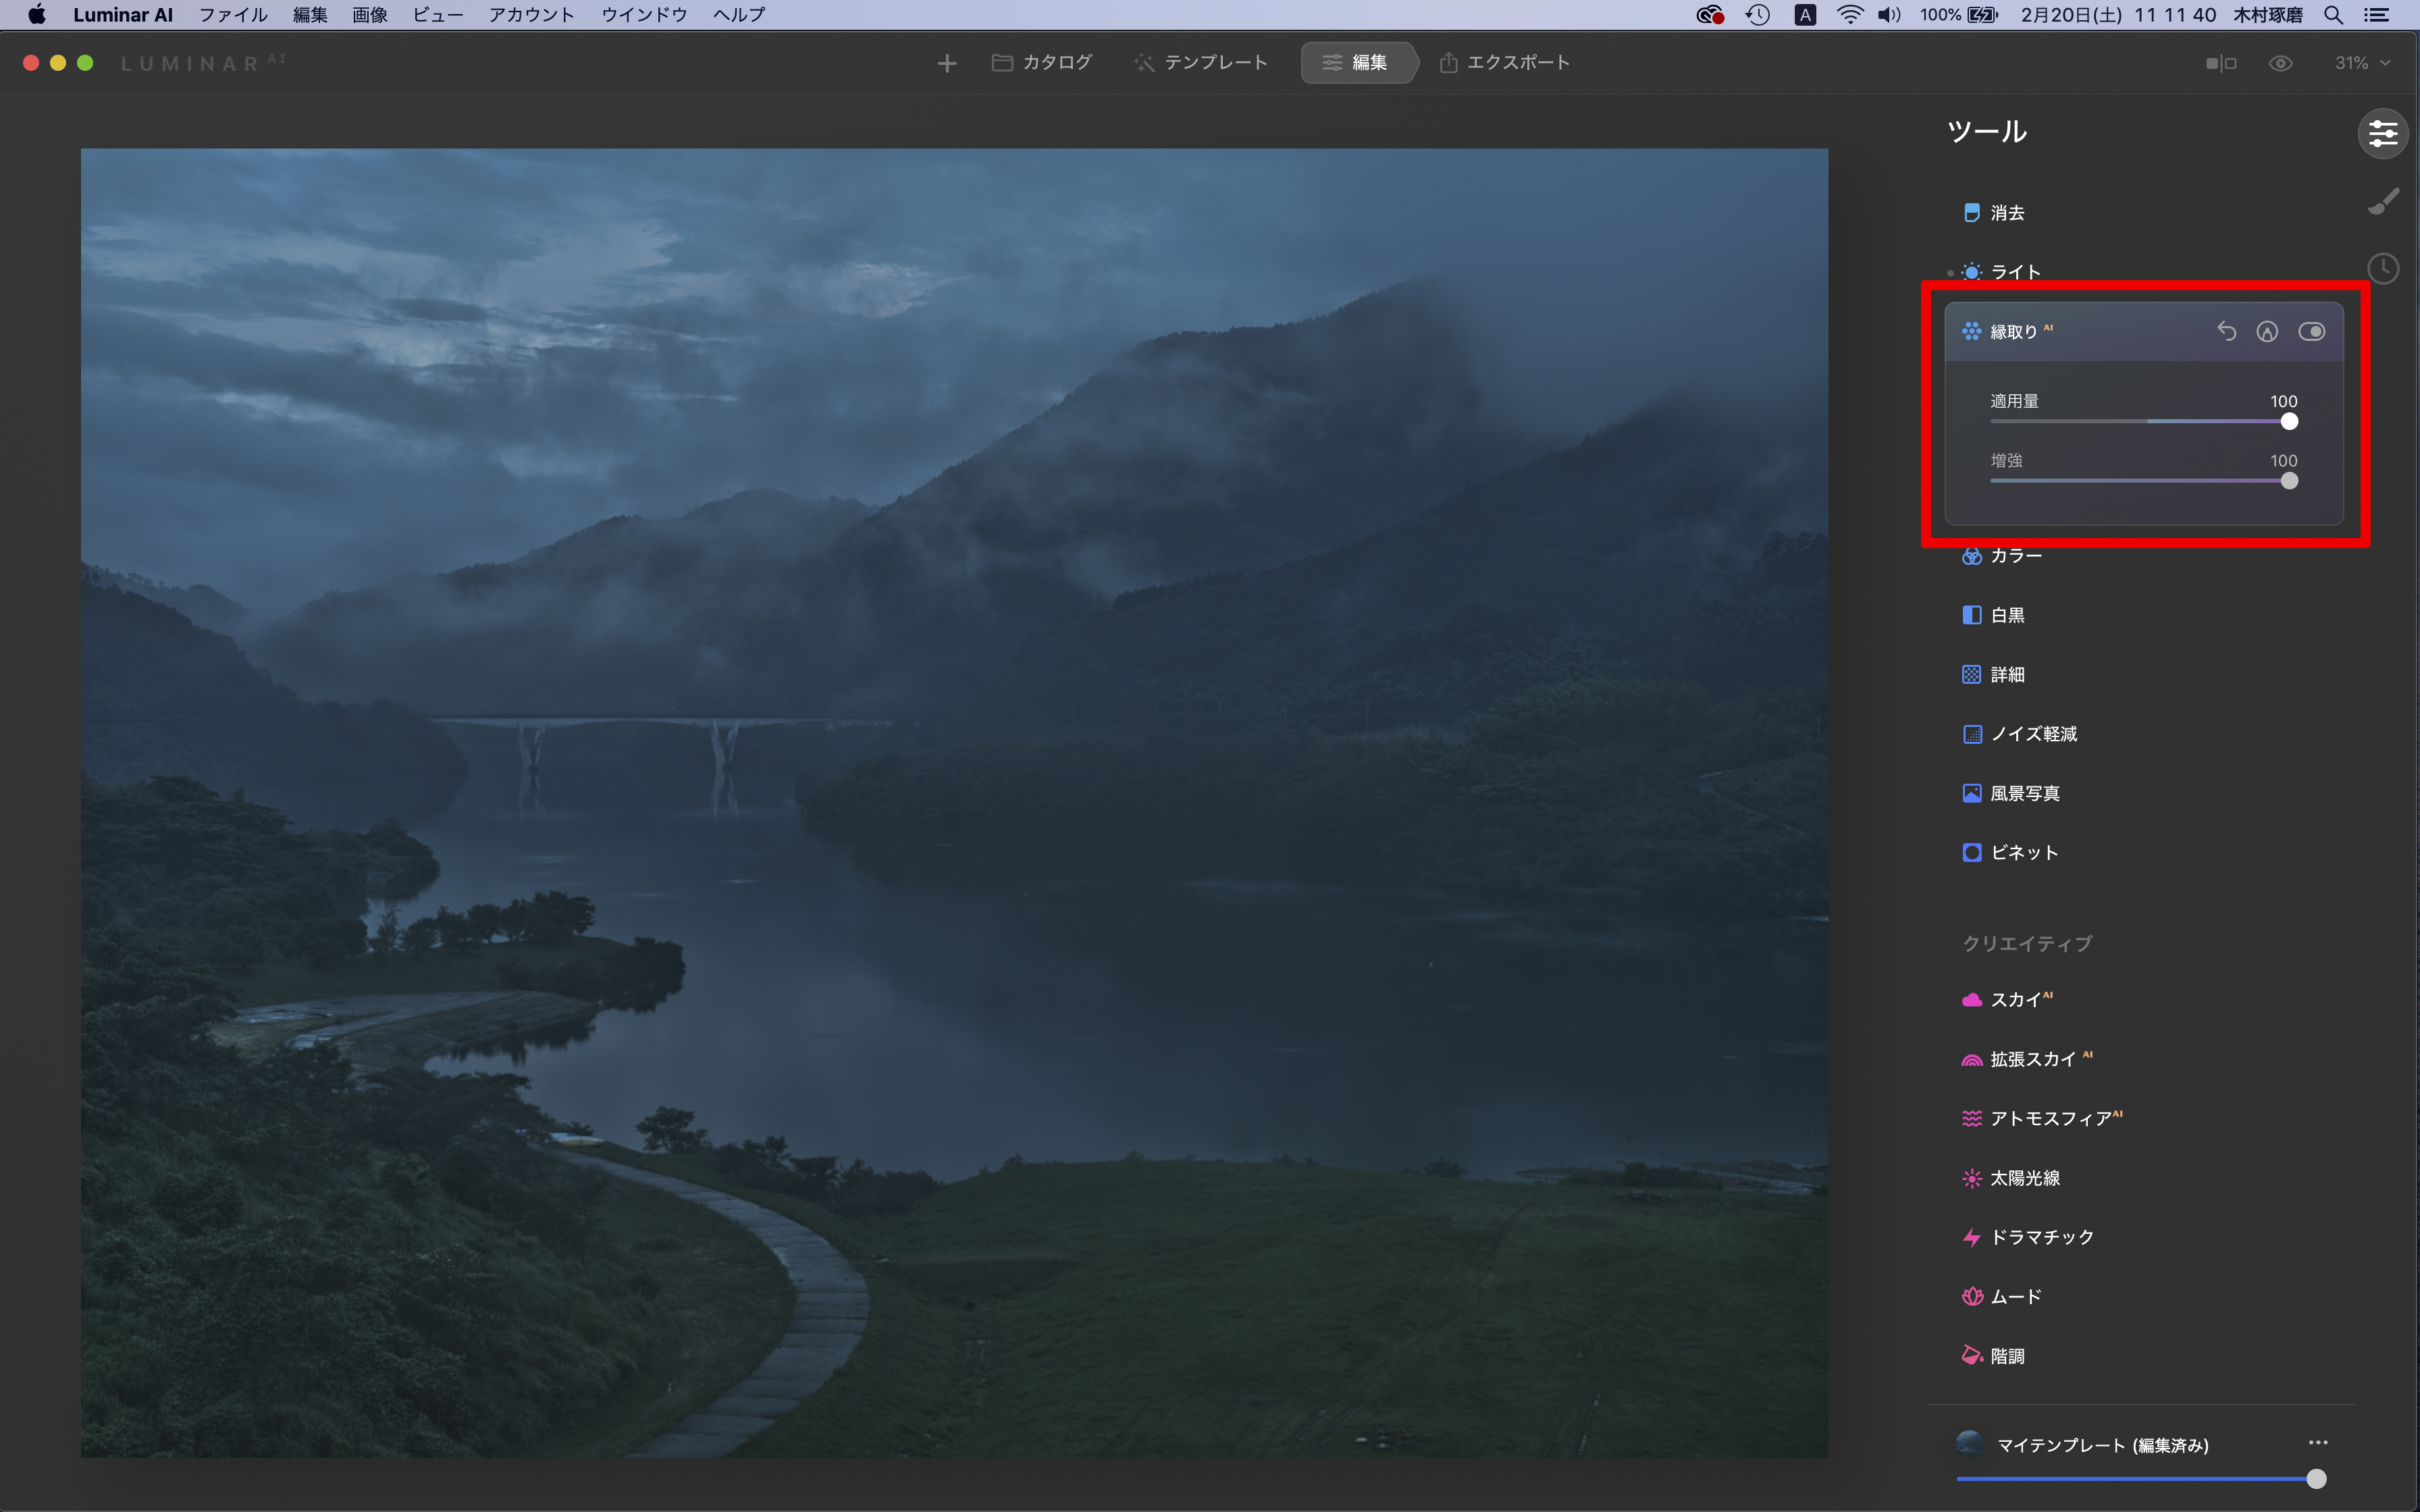Image resolution: width=2420 pixels, height=1512 pixels.
Task: Click the 適用量 slider handle
Action: coord(2289,422)
